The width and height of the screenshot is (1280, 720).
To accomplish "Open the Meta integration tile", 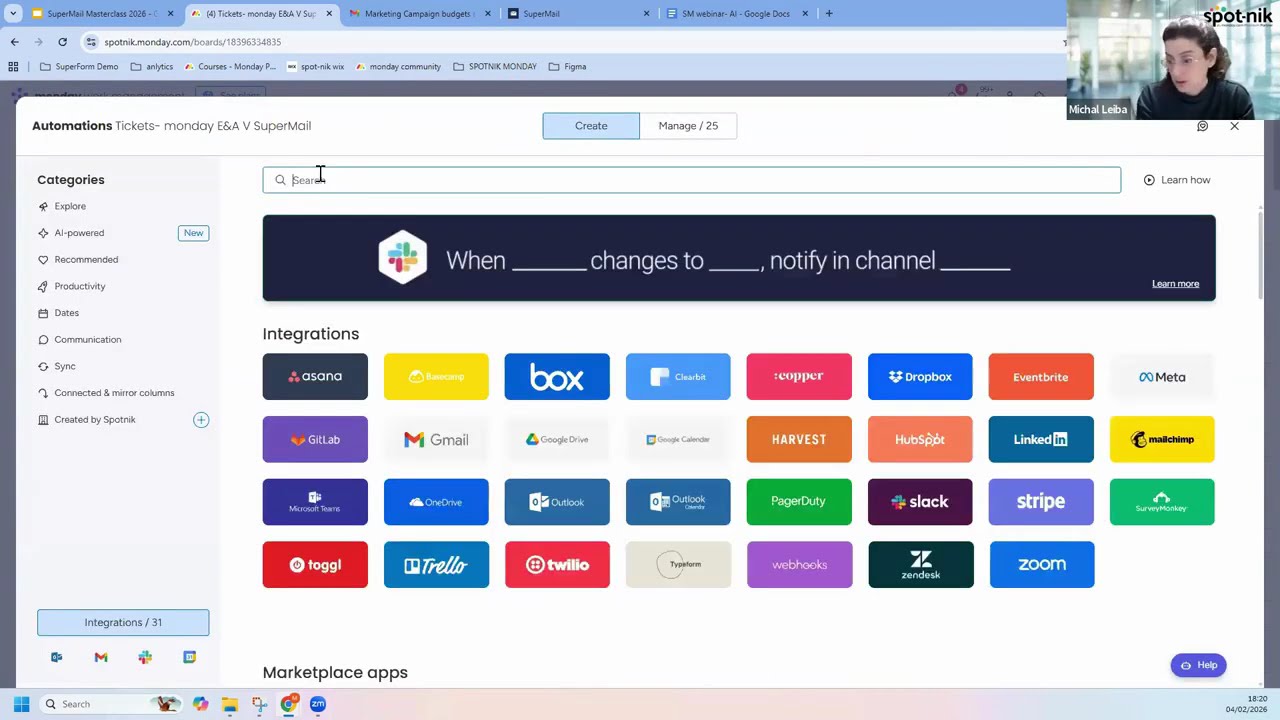I will 1162,376.
